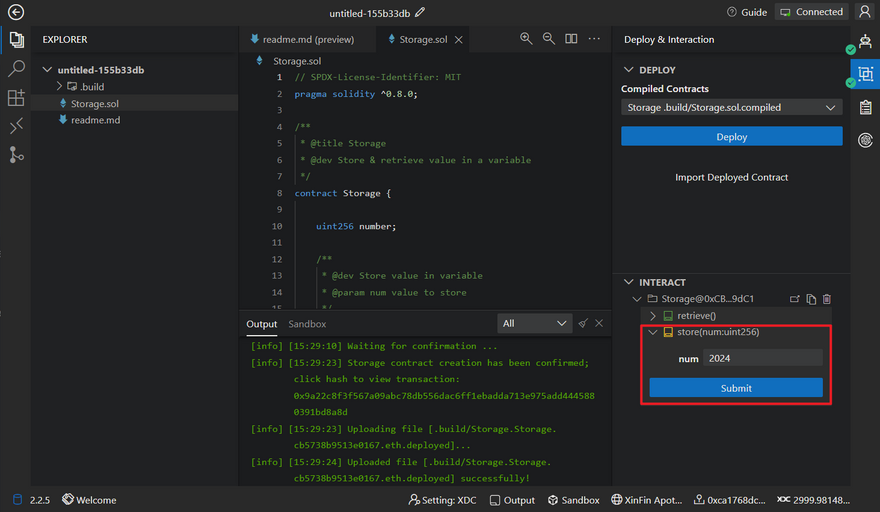880x512 pixels.
Task: Click the transaction hash in output log
Action: pyautogui.click(x=444, y=404)
